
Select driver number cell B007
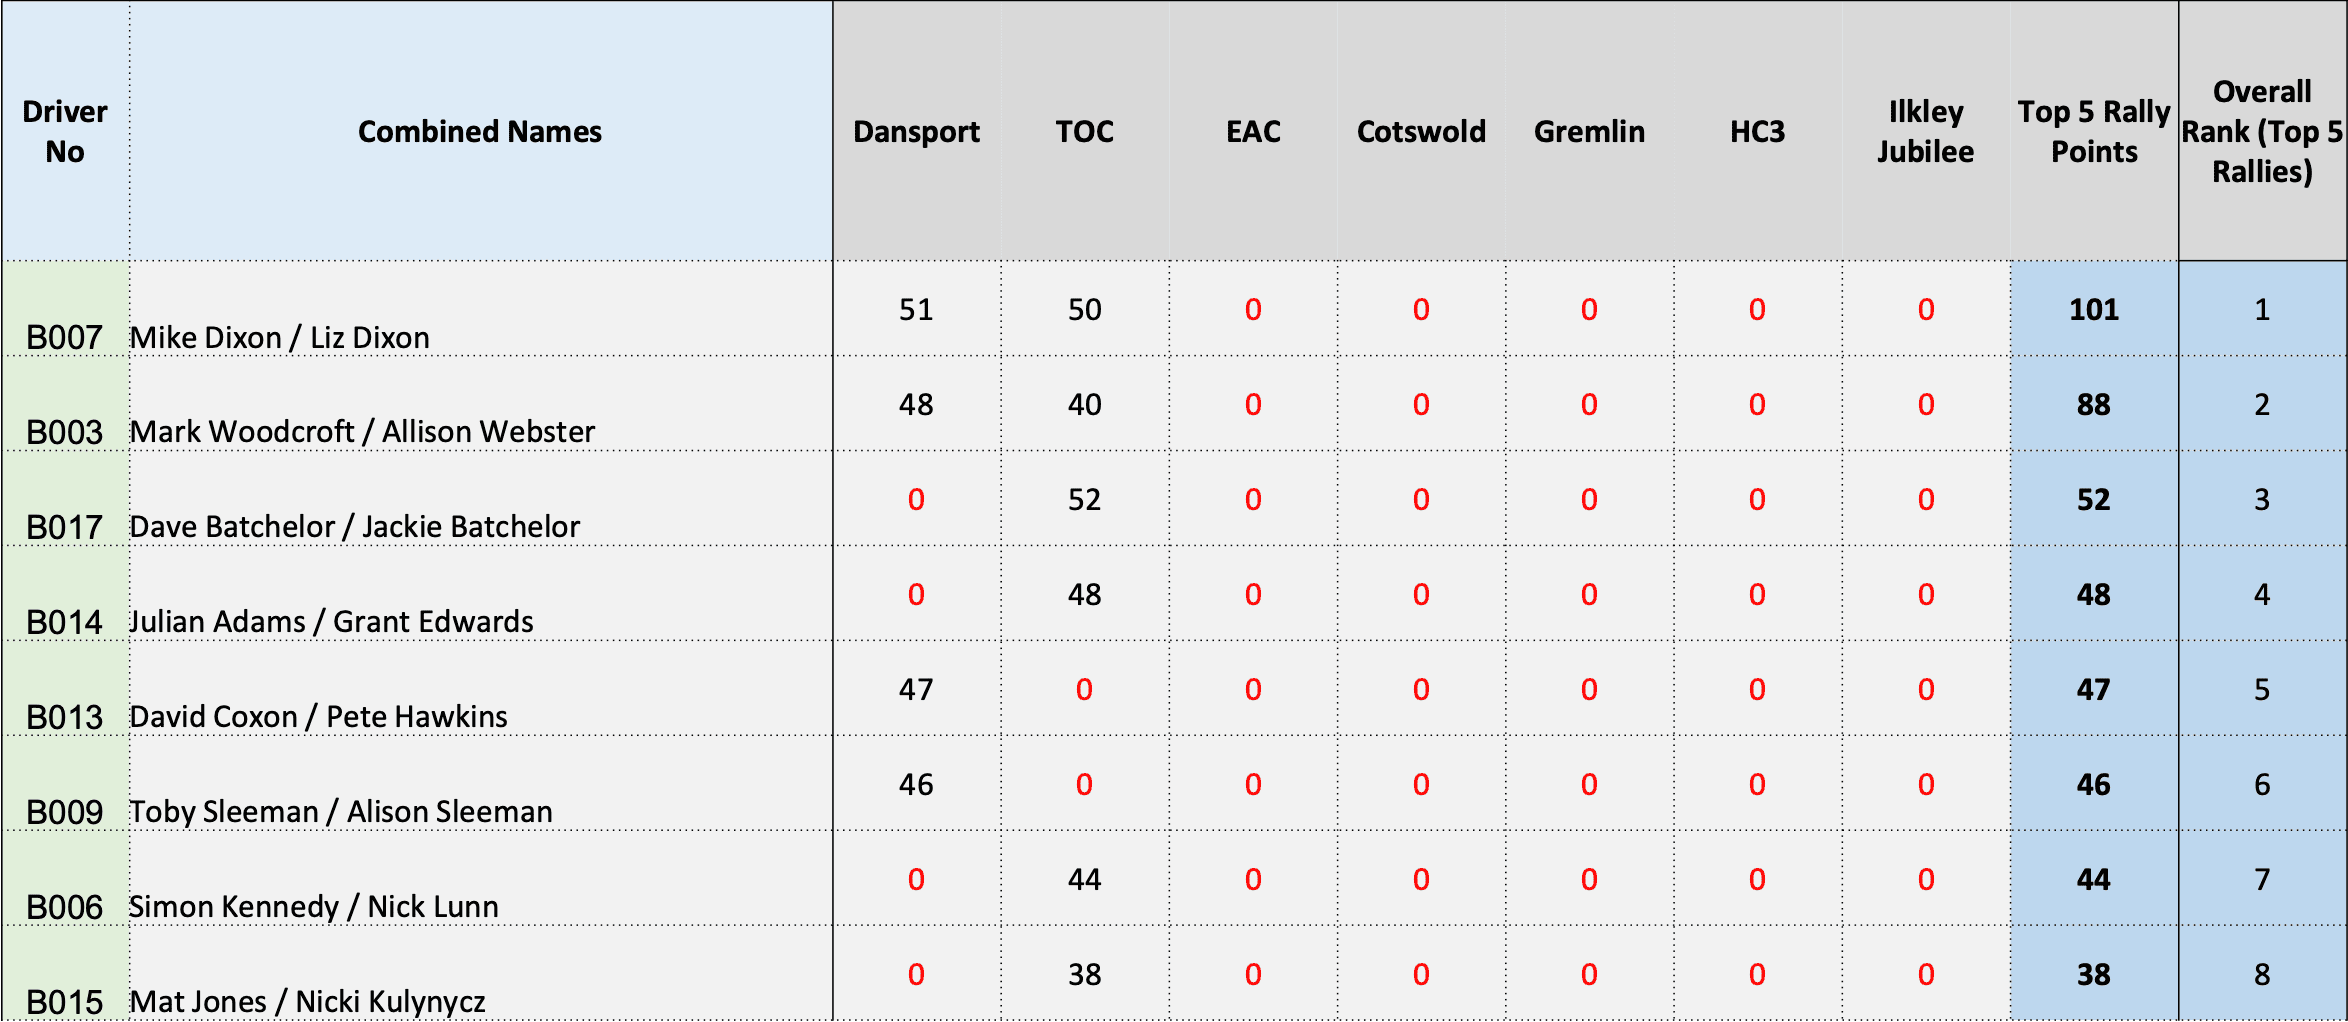(65, 309)
